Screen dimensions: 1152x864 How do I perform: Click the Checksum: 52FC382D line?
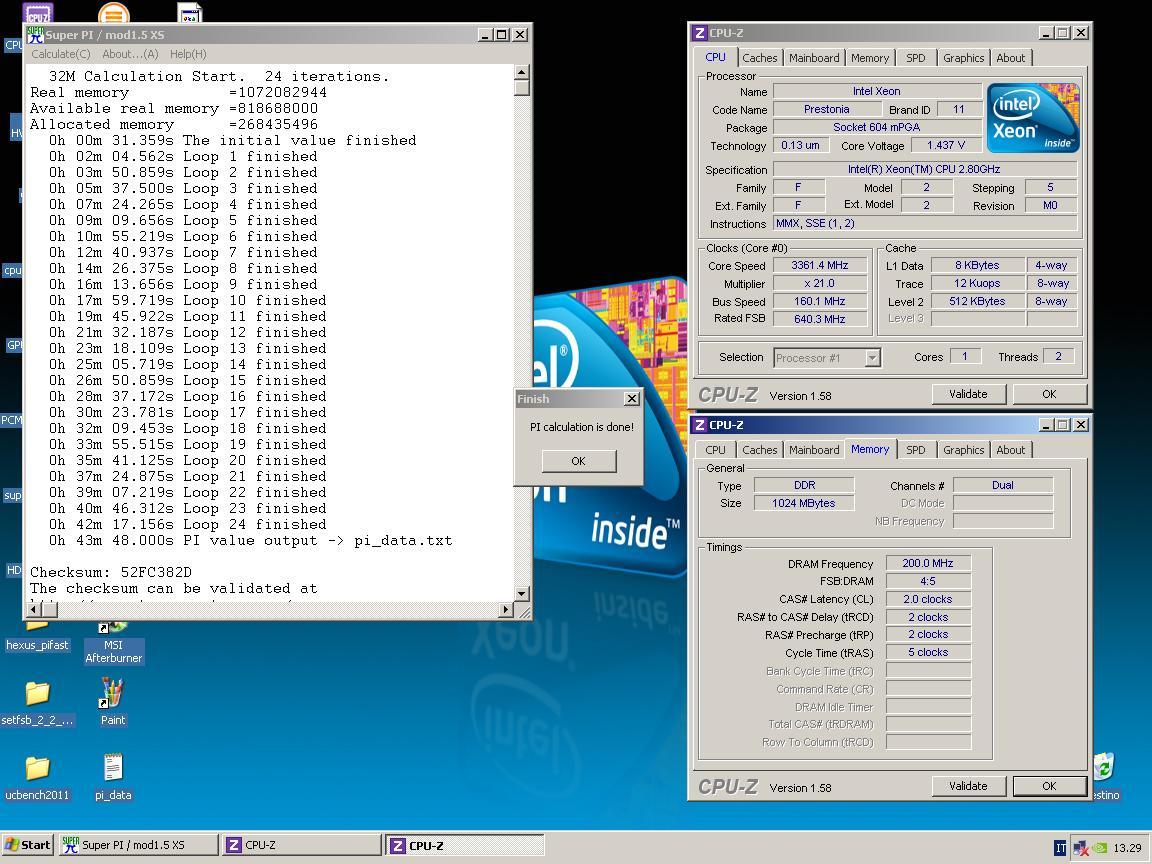click(111, 572)
